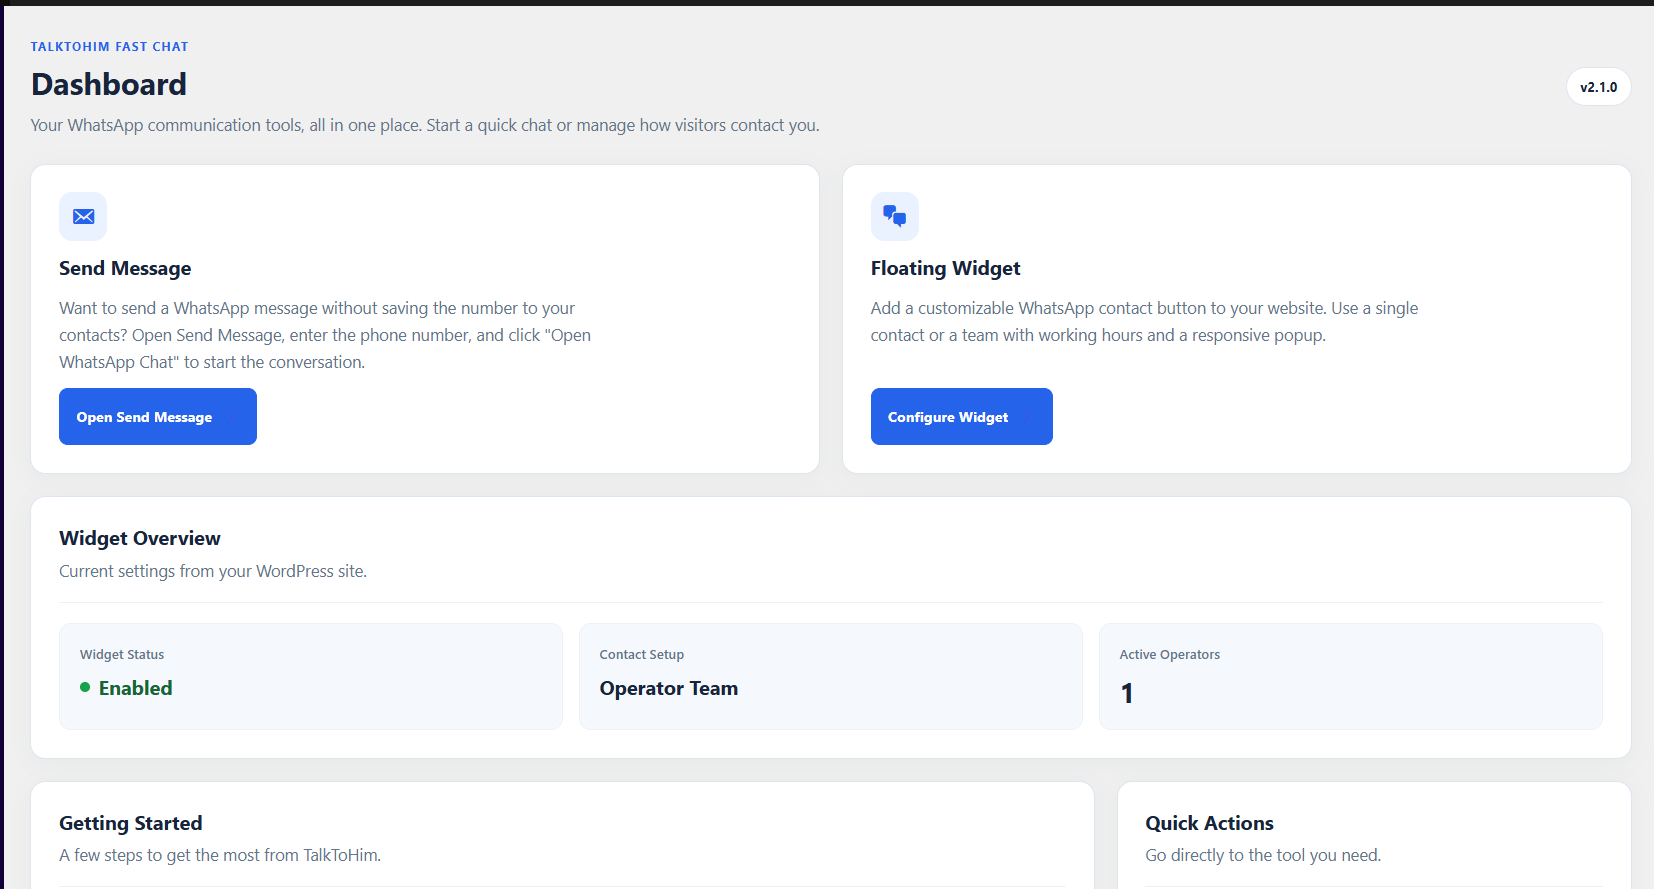Click the dashboard subtitle about WhatsApp communication tools

pyautogui.click(x=425, y=125)
